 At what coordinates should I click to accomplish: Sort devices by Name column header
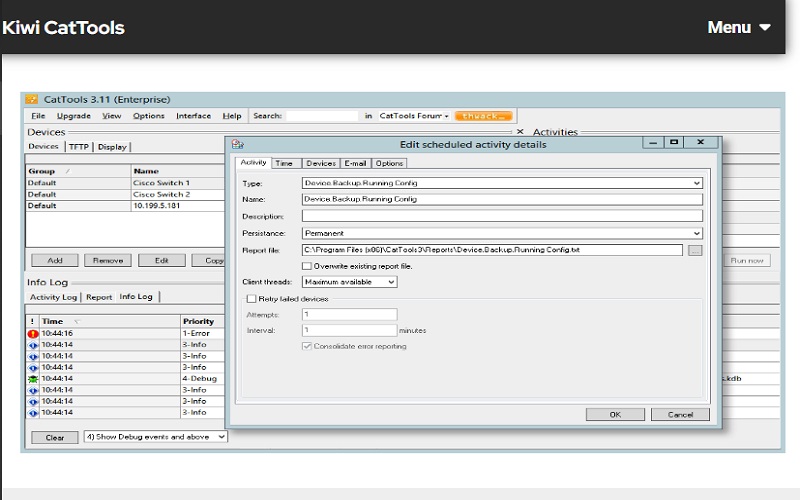coord(178,171)
